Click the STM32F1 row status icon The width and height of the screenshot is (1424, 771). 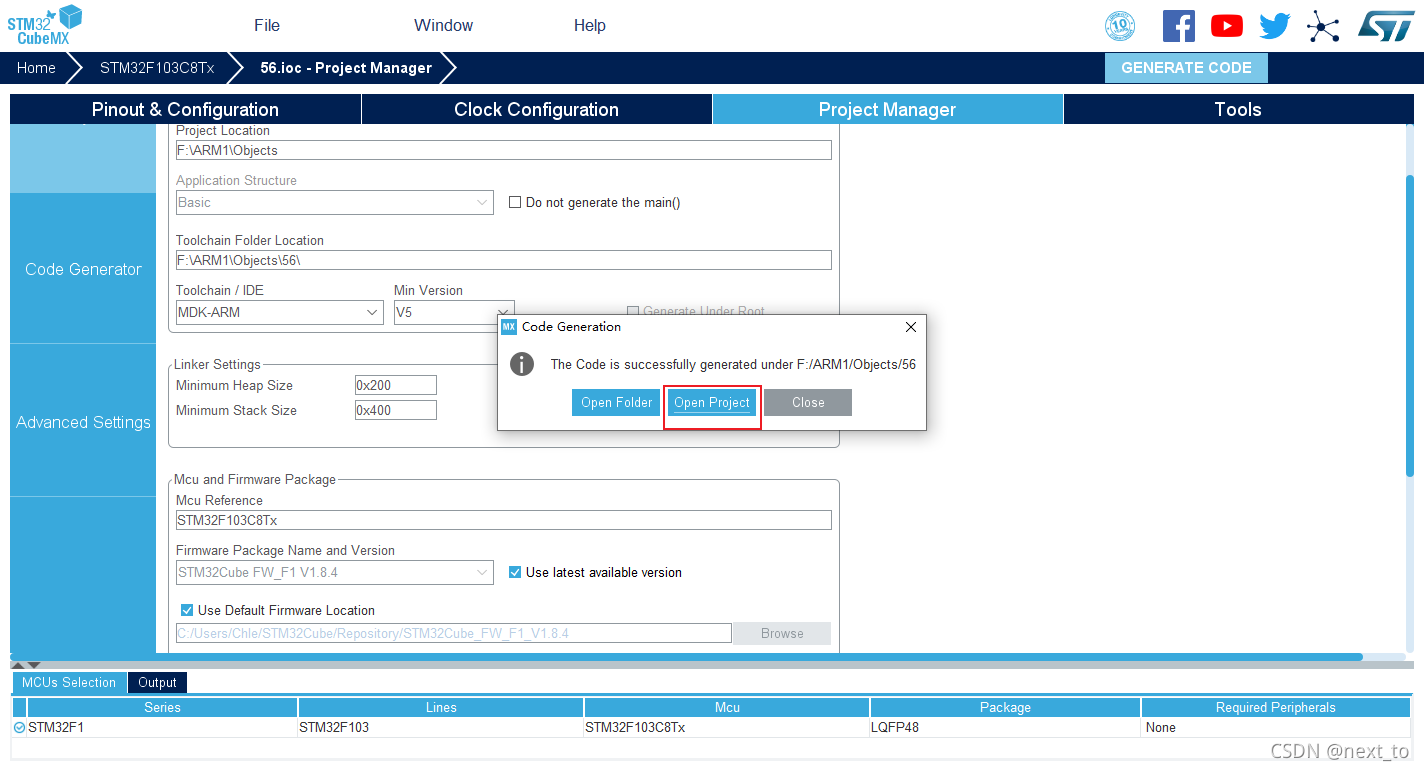pos(19,727)
